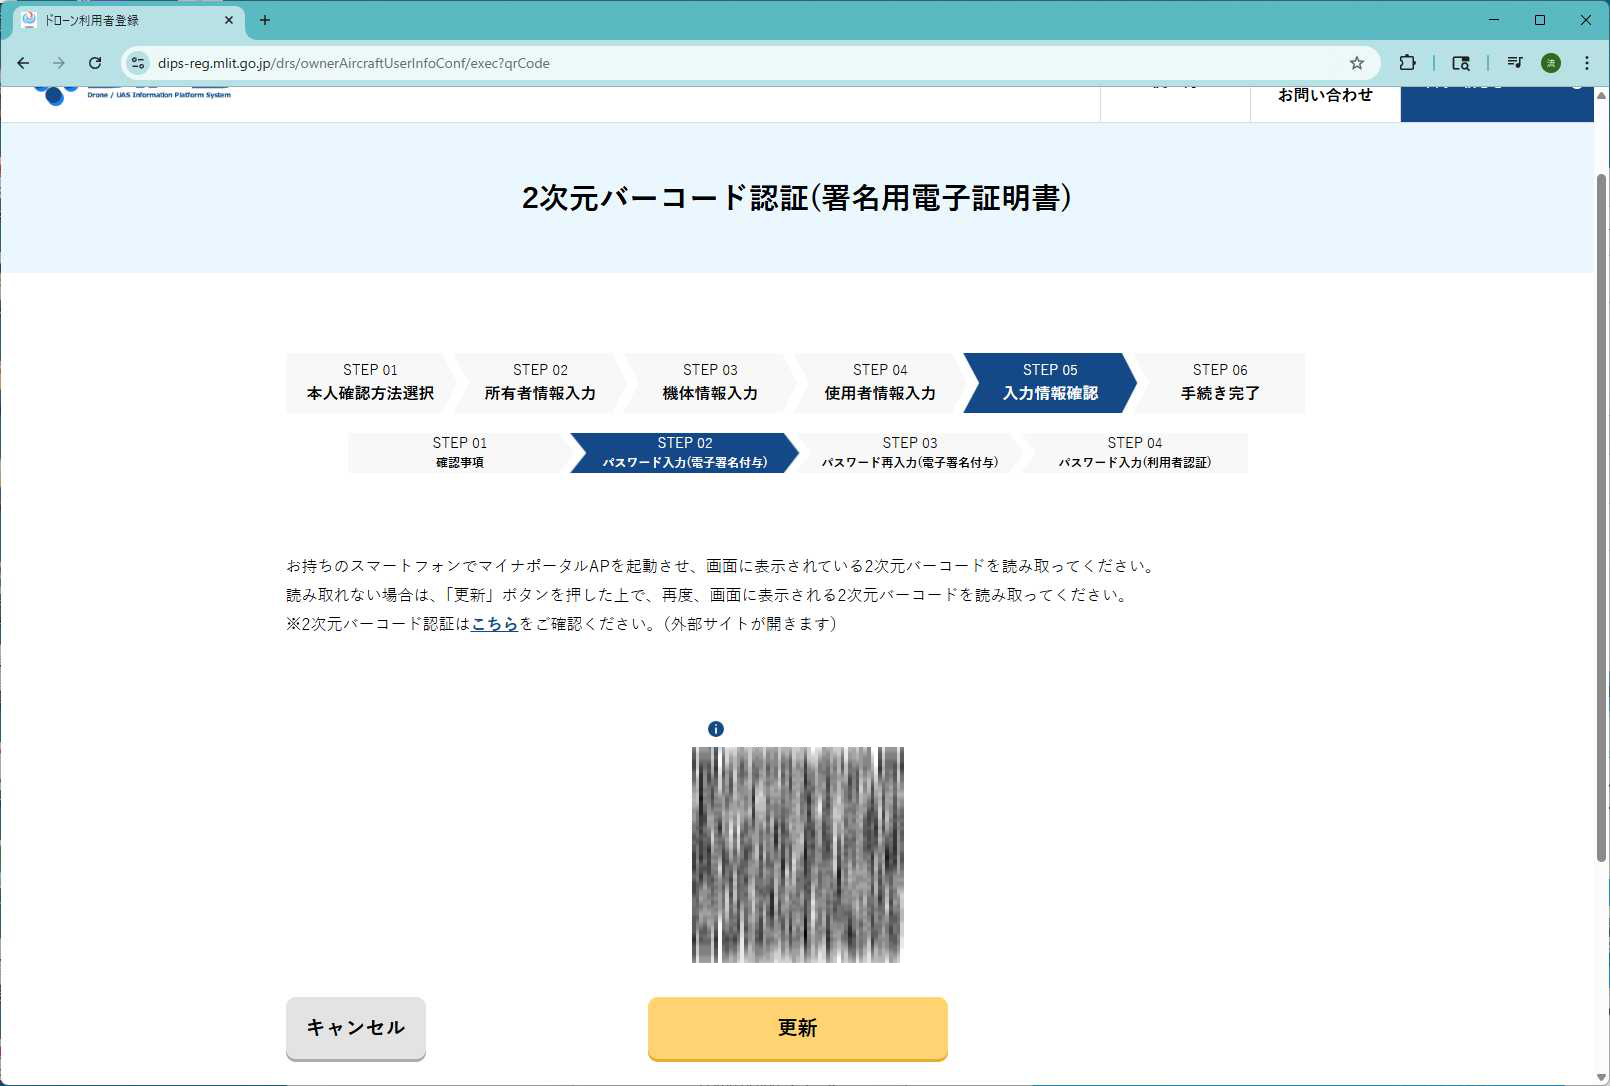Go forward in browser history

click(x=59, y=63)
